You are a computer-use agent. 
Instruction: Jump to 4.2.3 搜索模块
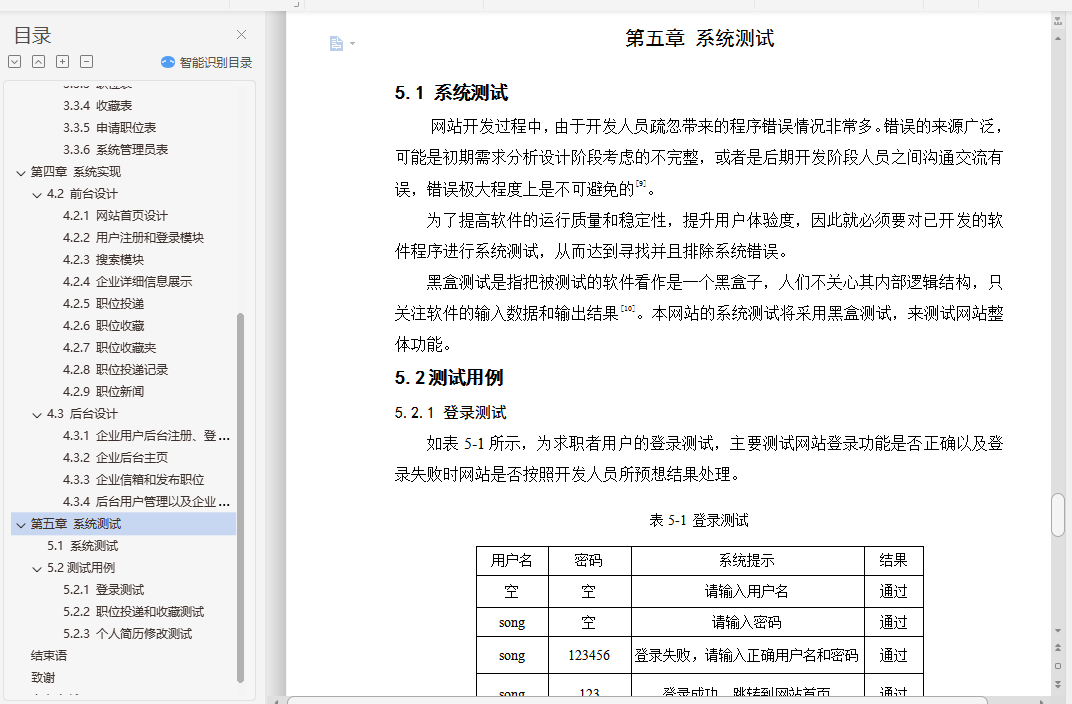point(103,259)
